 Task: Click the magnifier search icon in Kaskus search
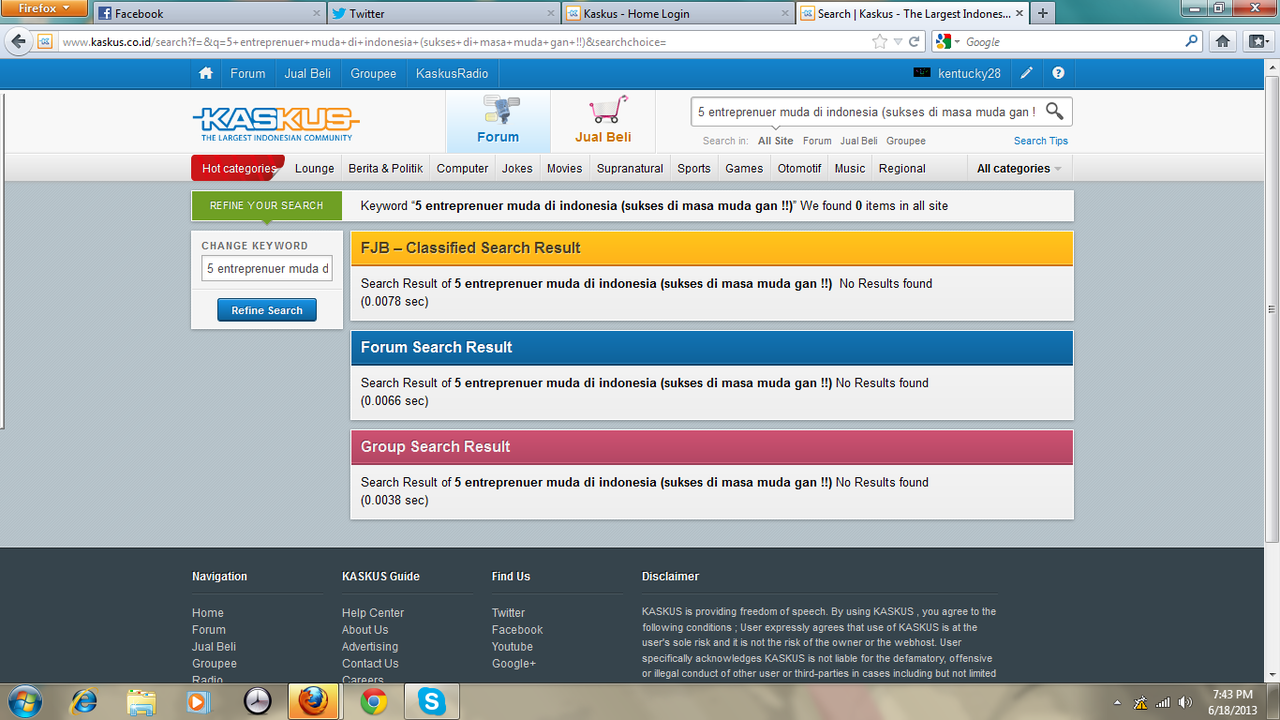click(1055, 111)
